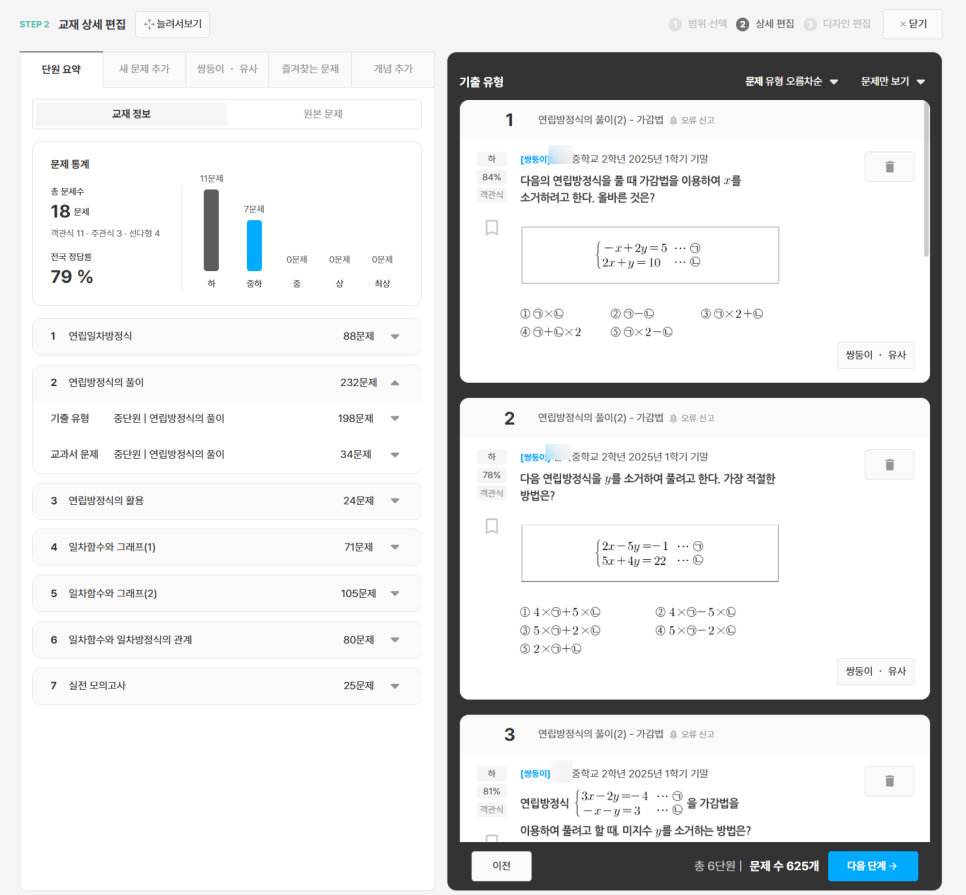Go to step 2 상세 편집
The image size is (966, 895).
pos(766,24)
